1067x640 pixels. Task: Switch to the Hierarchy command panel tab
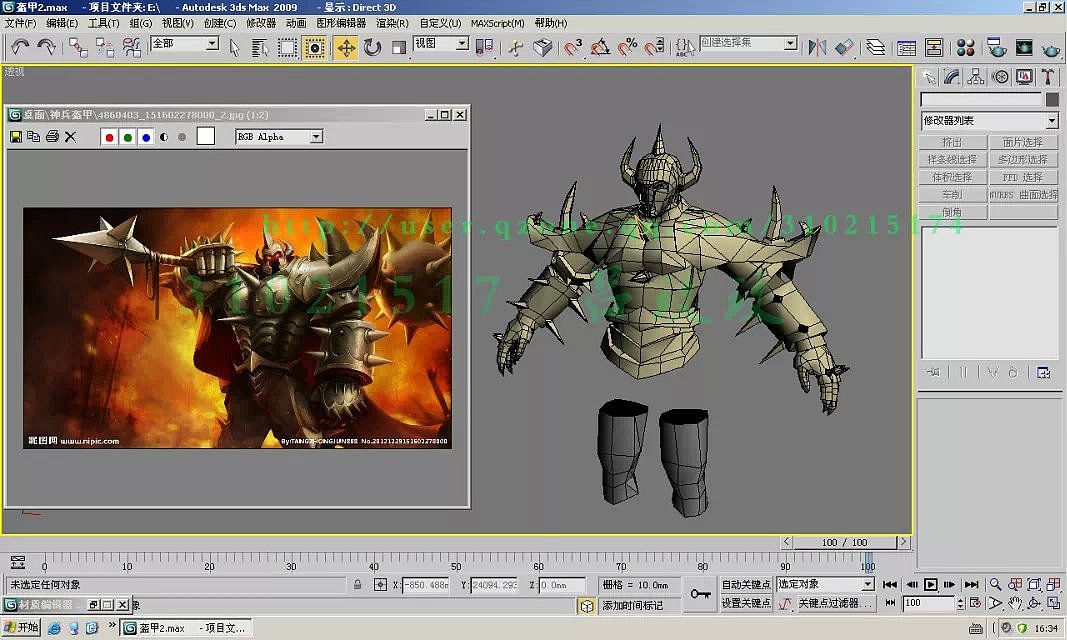[976, 77]
